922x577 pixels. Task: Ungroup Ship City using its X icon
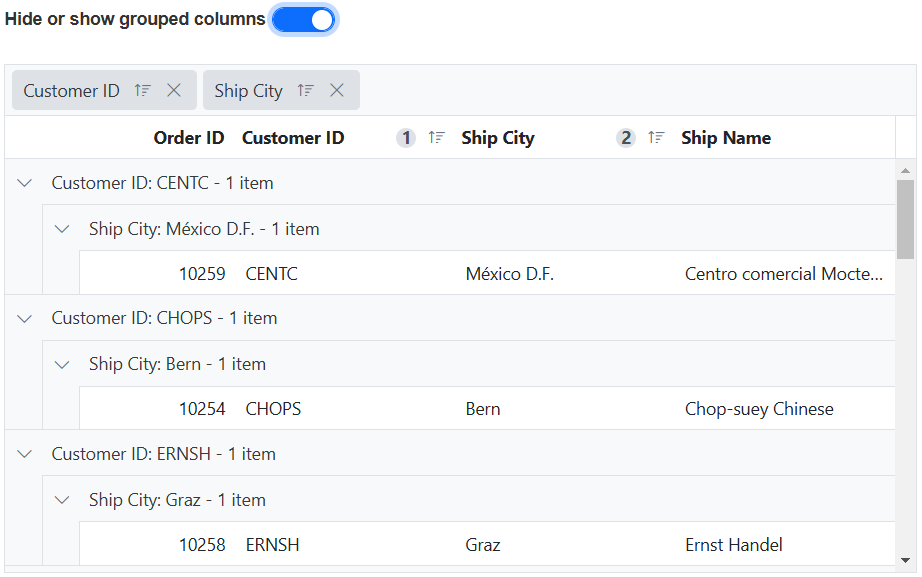tap(337, 90)
